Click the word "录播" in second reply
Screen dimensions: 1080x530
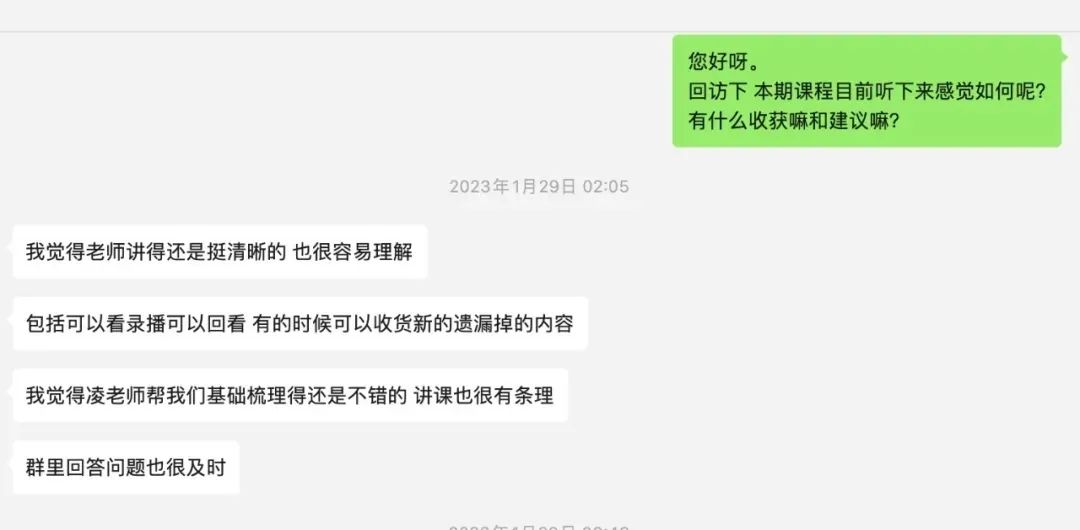145,324
